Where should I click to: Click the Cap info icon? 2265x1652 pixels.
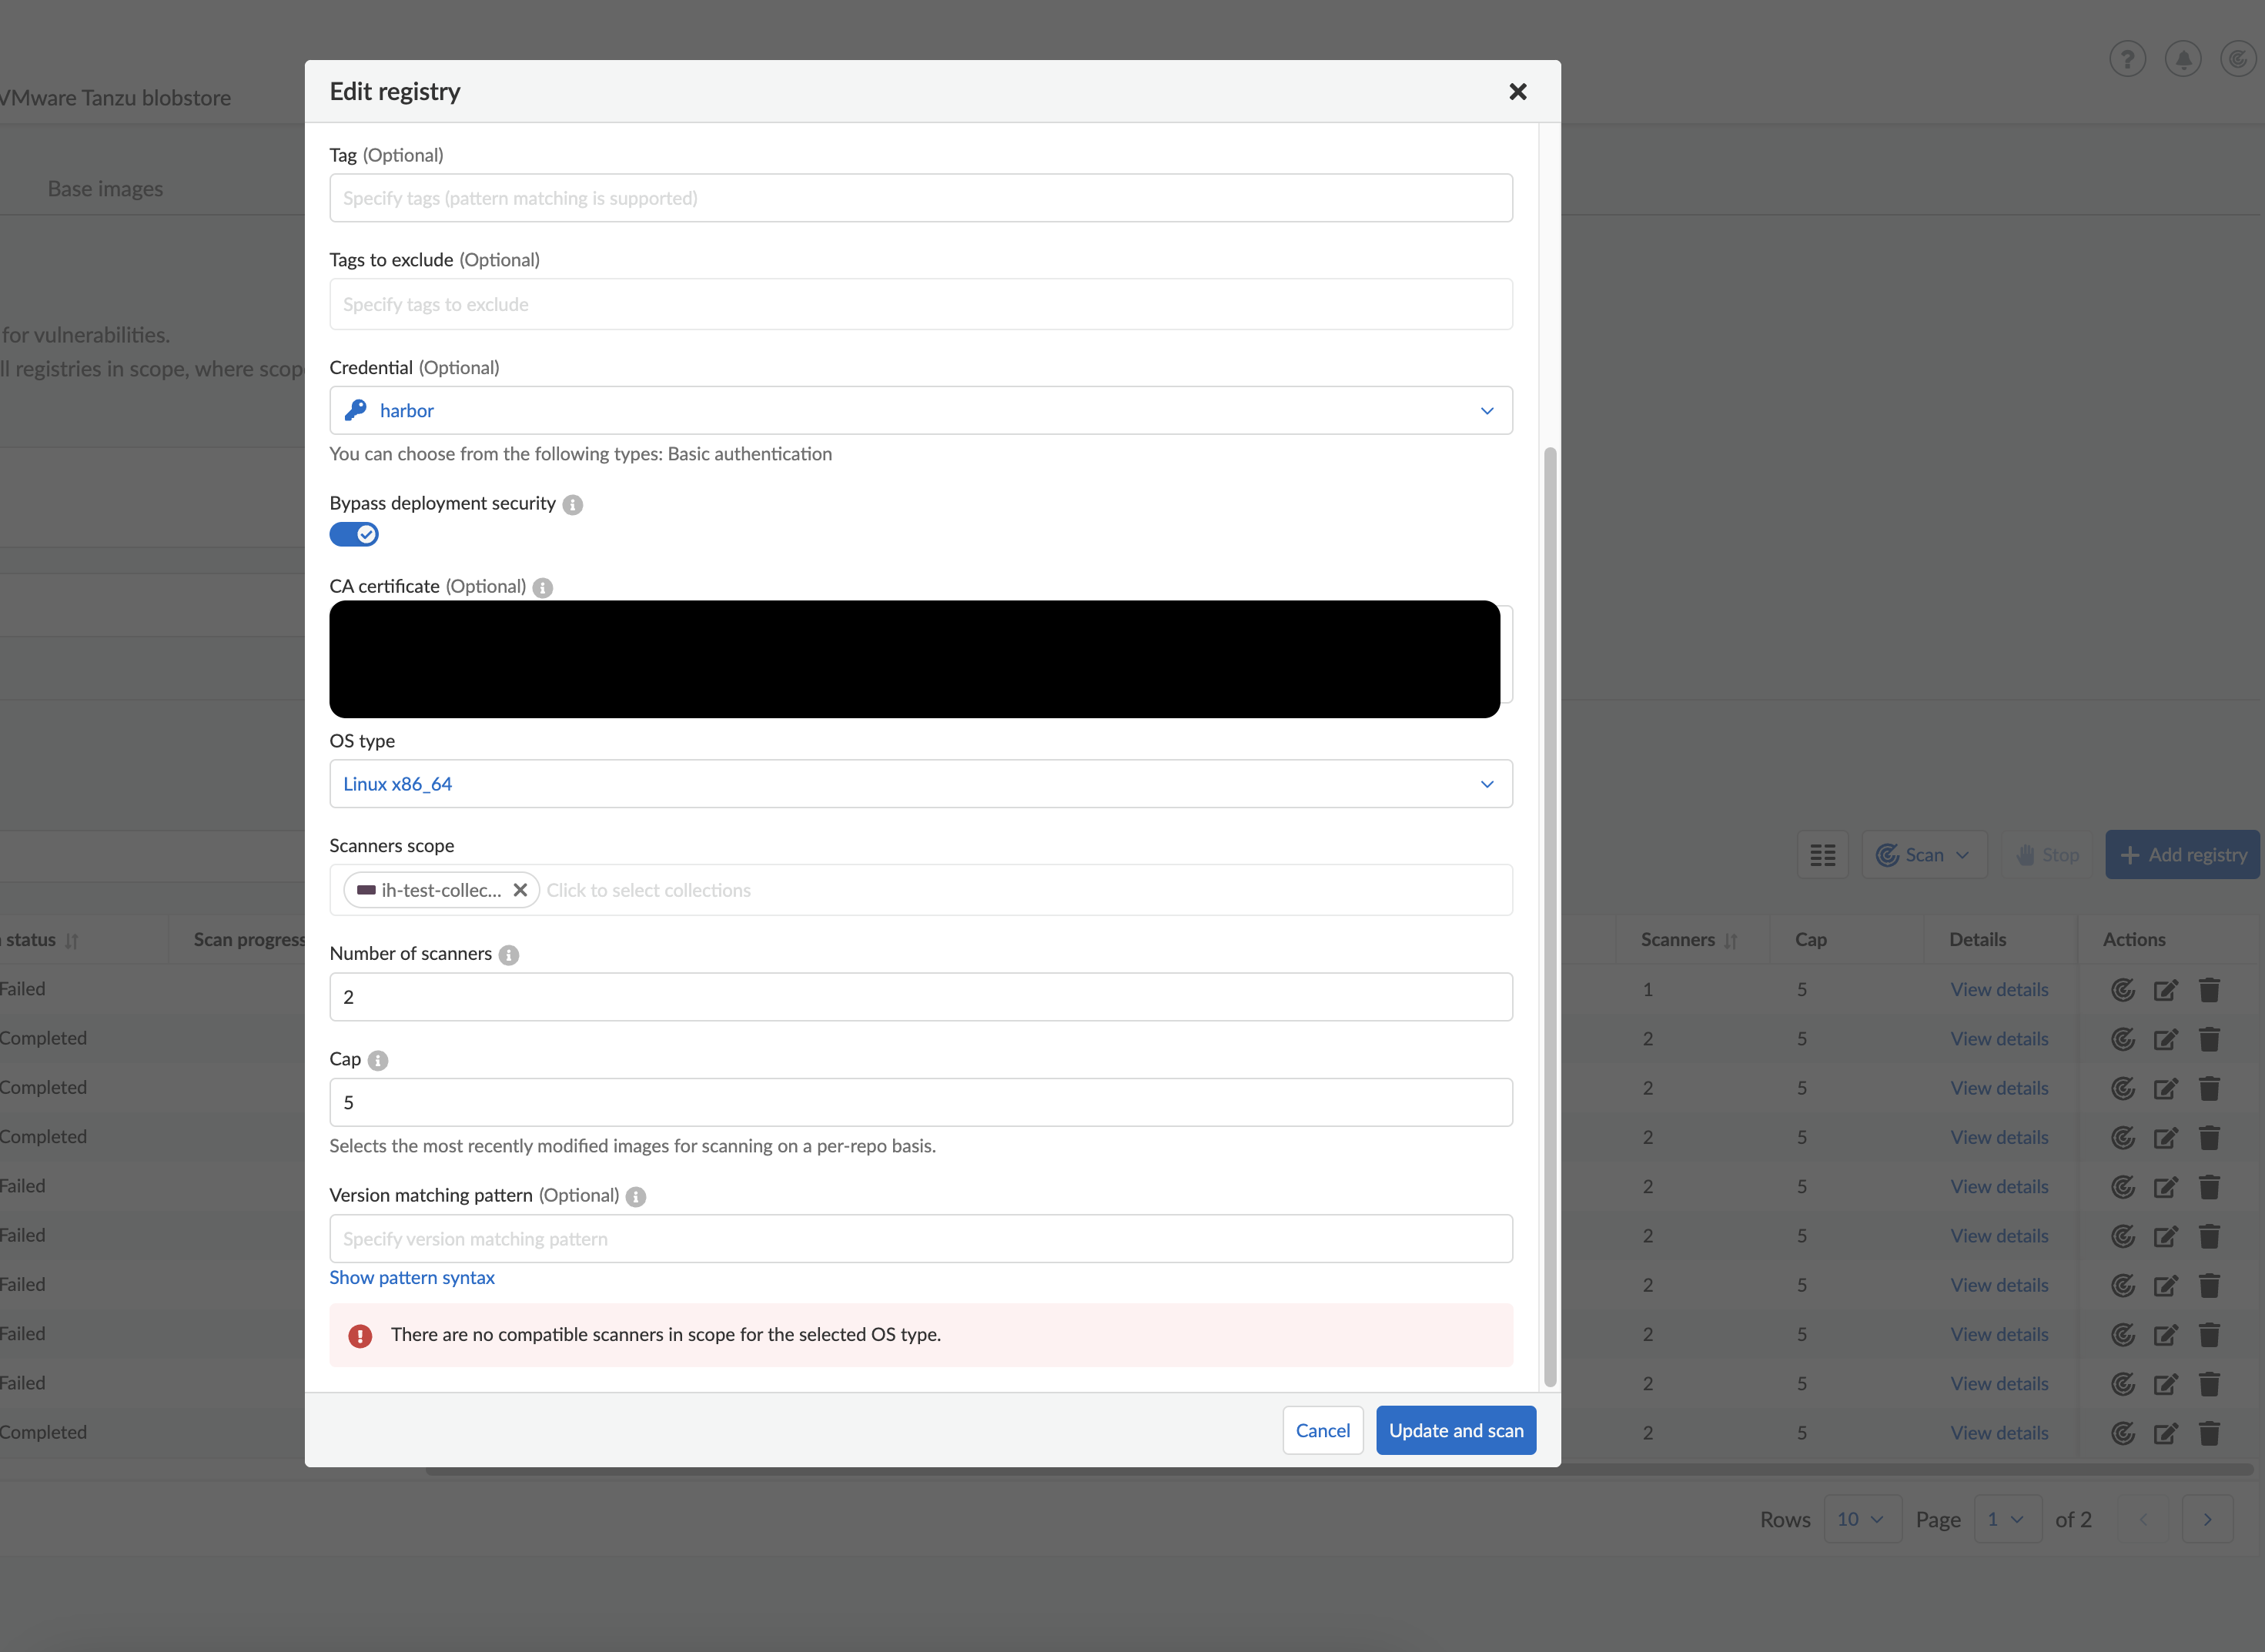click(378, 1060)
